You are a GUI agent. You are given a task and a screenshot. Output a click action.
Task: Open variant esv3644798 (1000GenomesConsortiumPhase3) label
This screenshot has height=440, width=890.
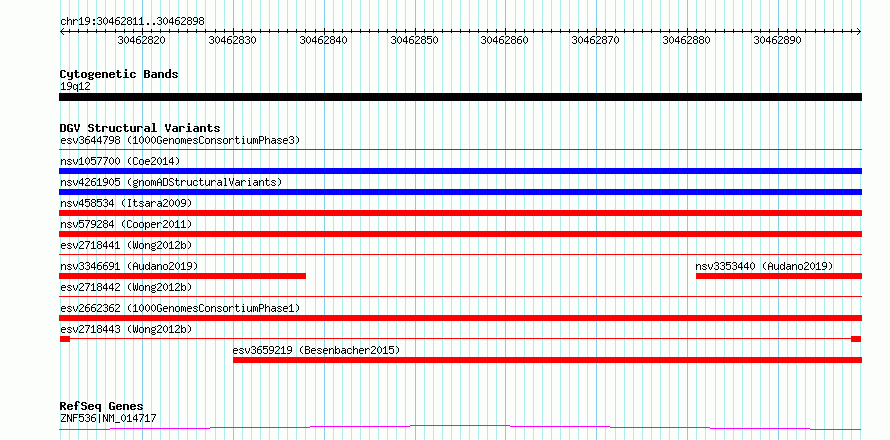pyautogui.click(x=180, y=140)
